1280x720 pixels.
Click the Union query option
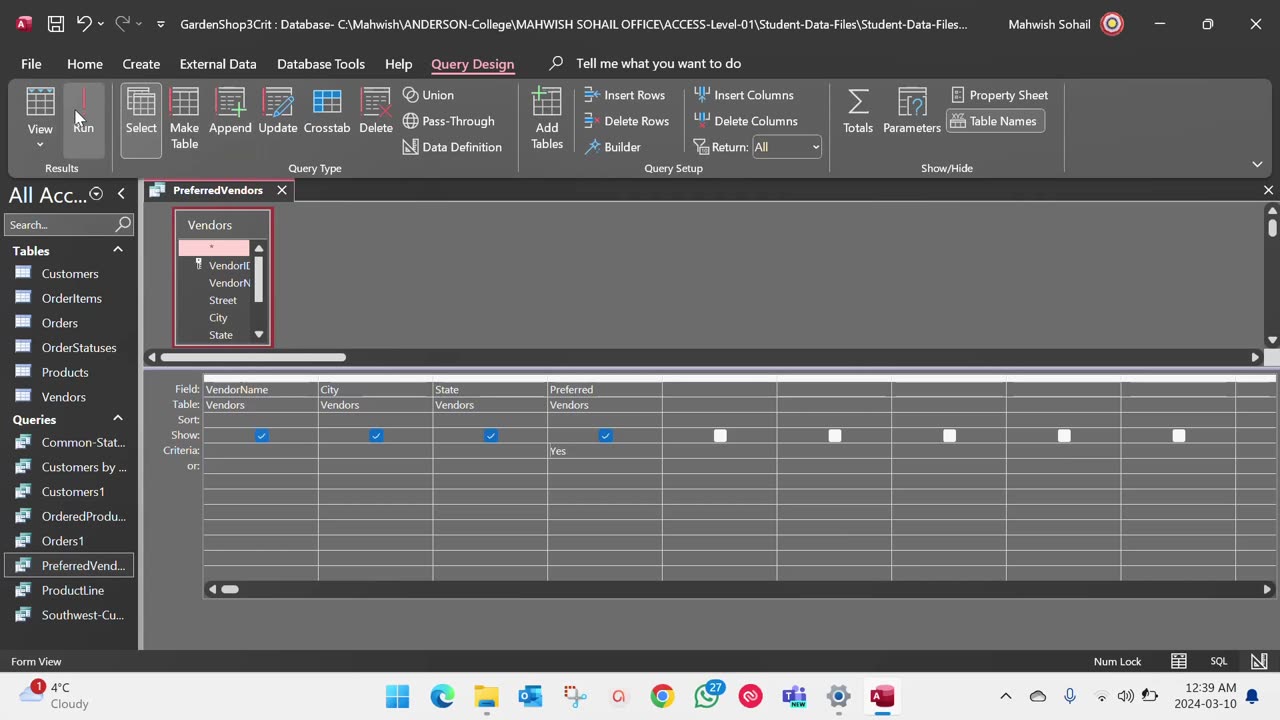pyautogui.click(x=428, y=95)
